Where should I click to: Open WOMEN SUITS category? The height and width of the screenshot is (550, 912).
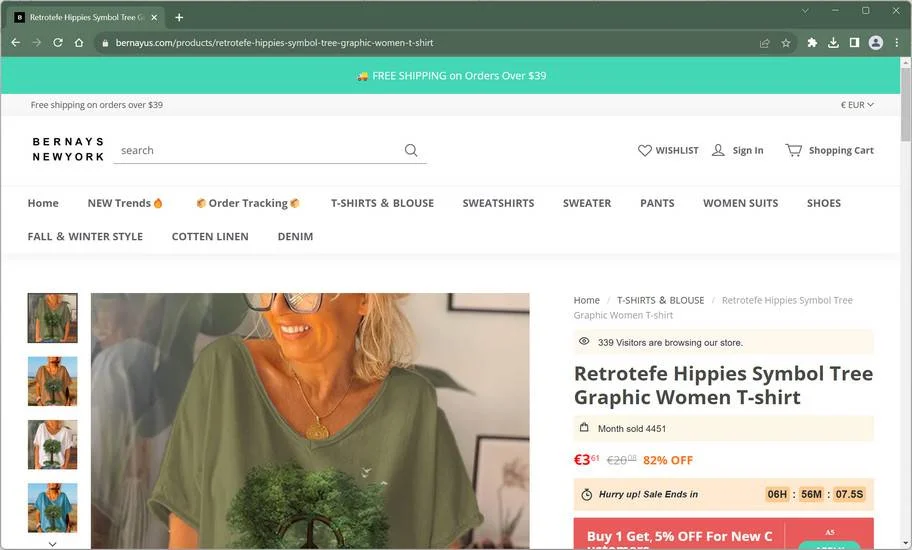coord(740,203)
